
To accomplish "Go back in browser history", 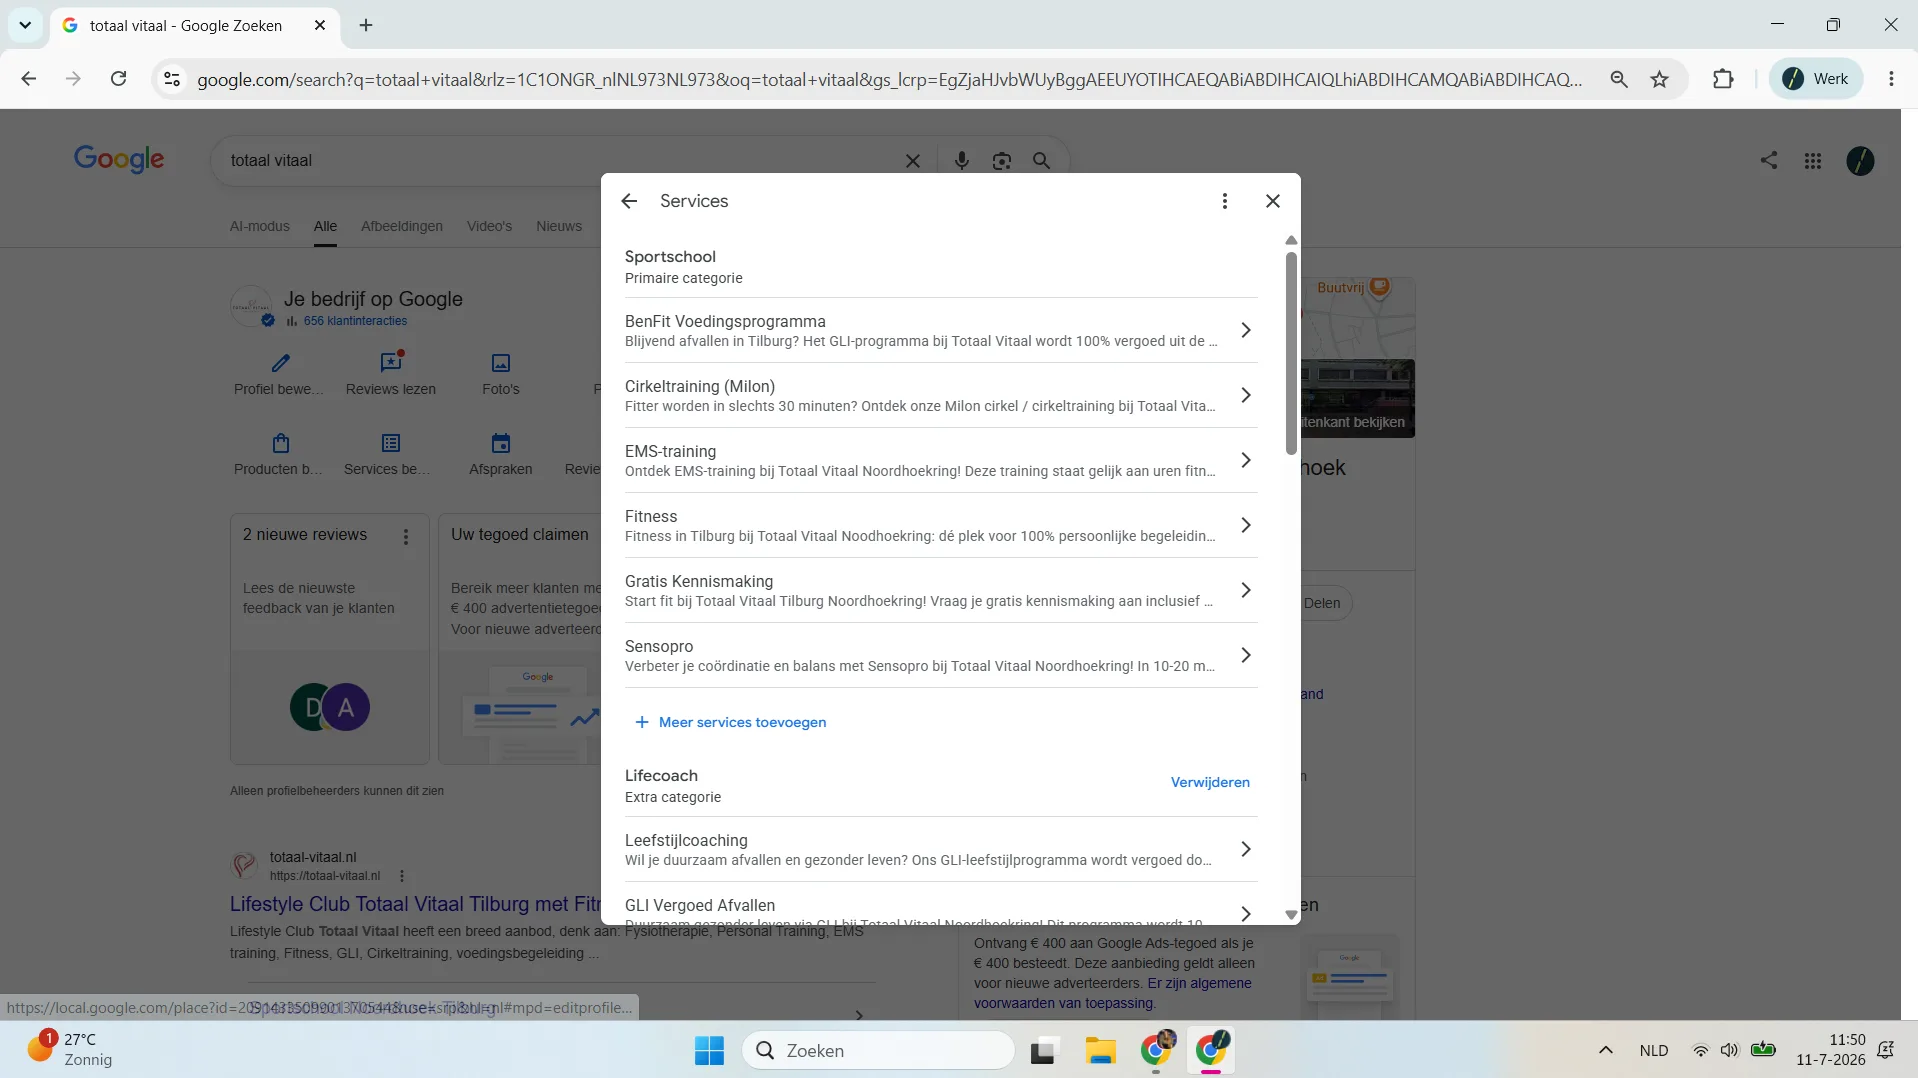I will point(29,79).
